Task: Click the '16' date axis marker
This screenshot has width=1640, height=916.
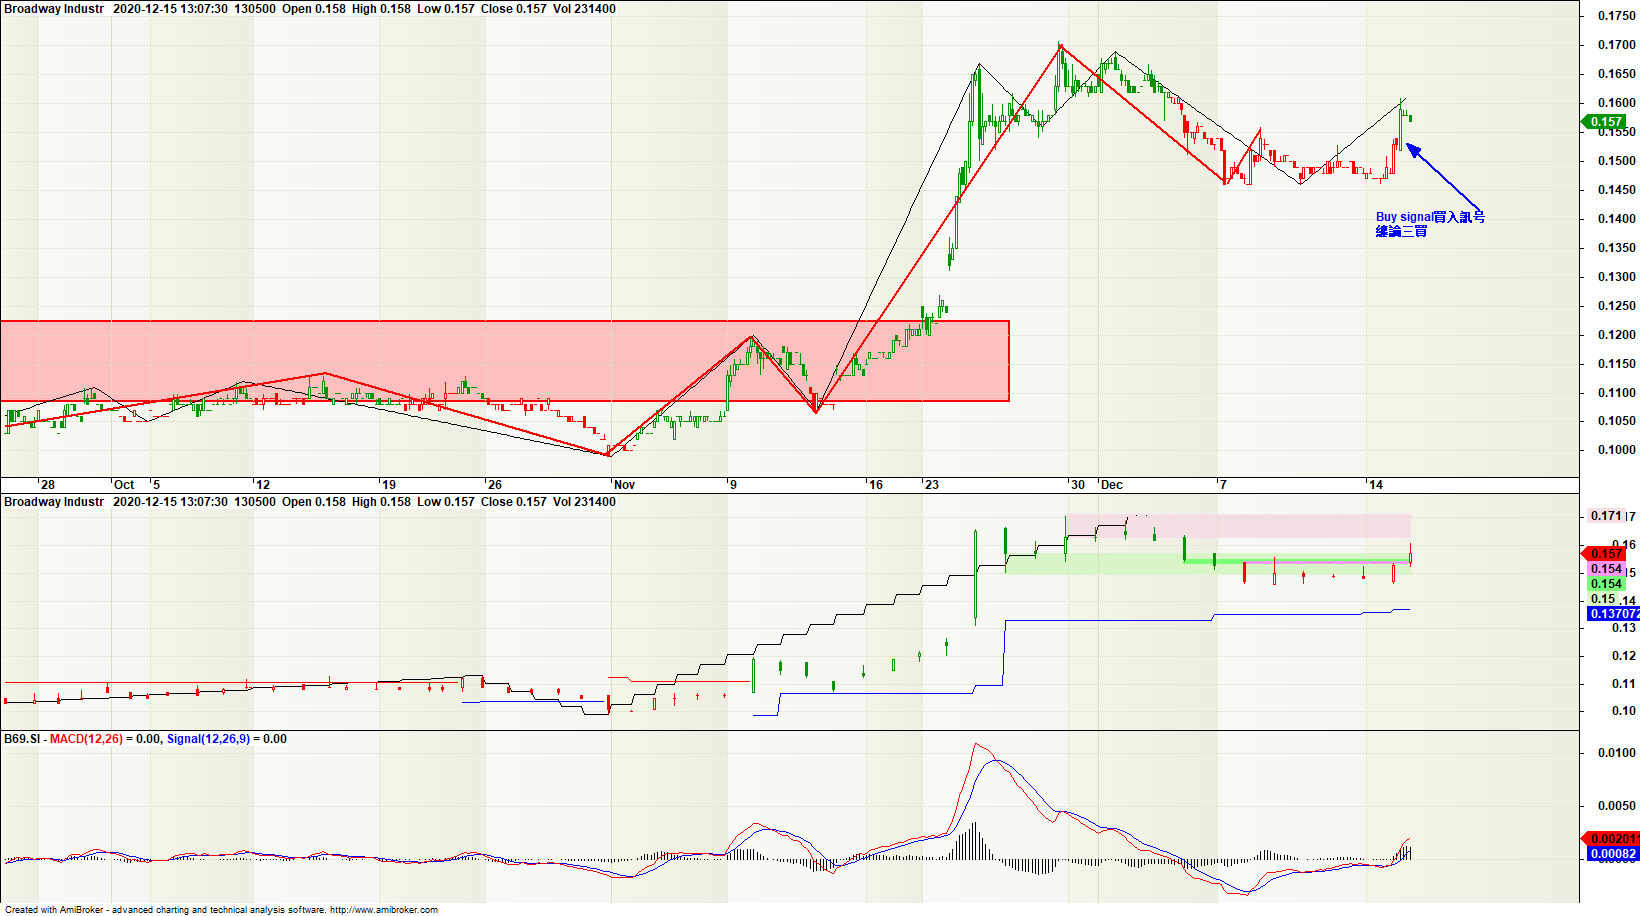Action: pos(876,485)
